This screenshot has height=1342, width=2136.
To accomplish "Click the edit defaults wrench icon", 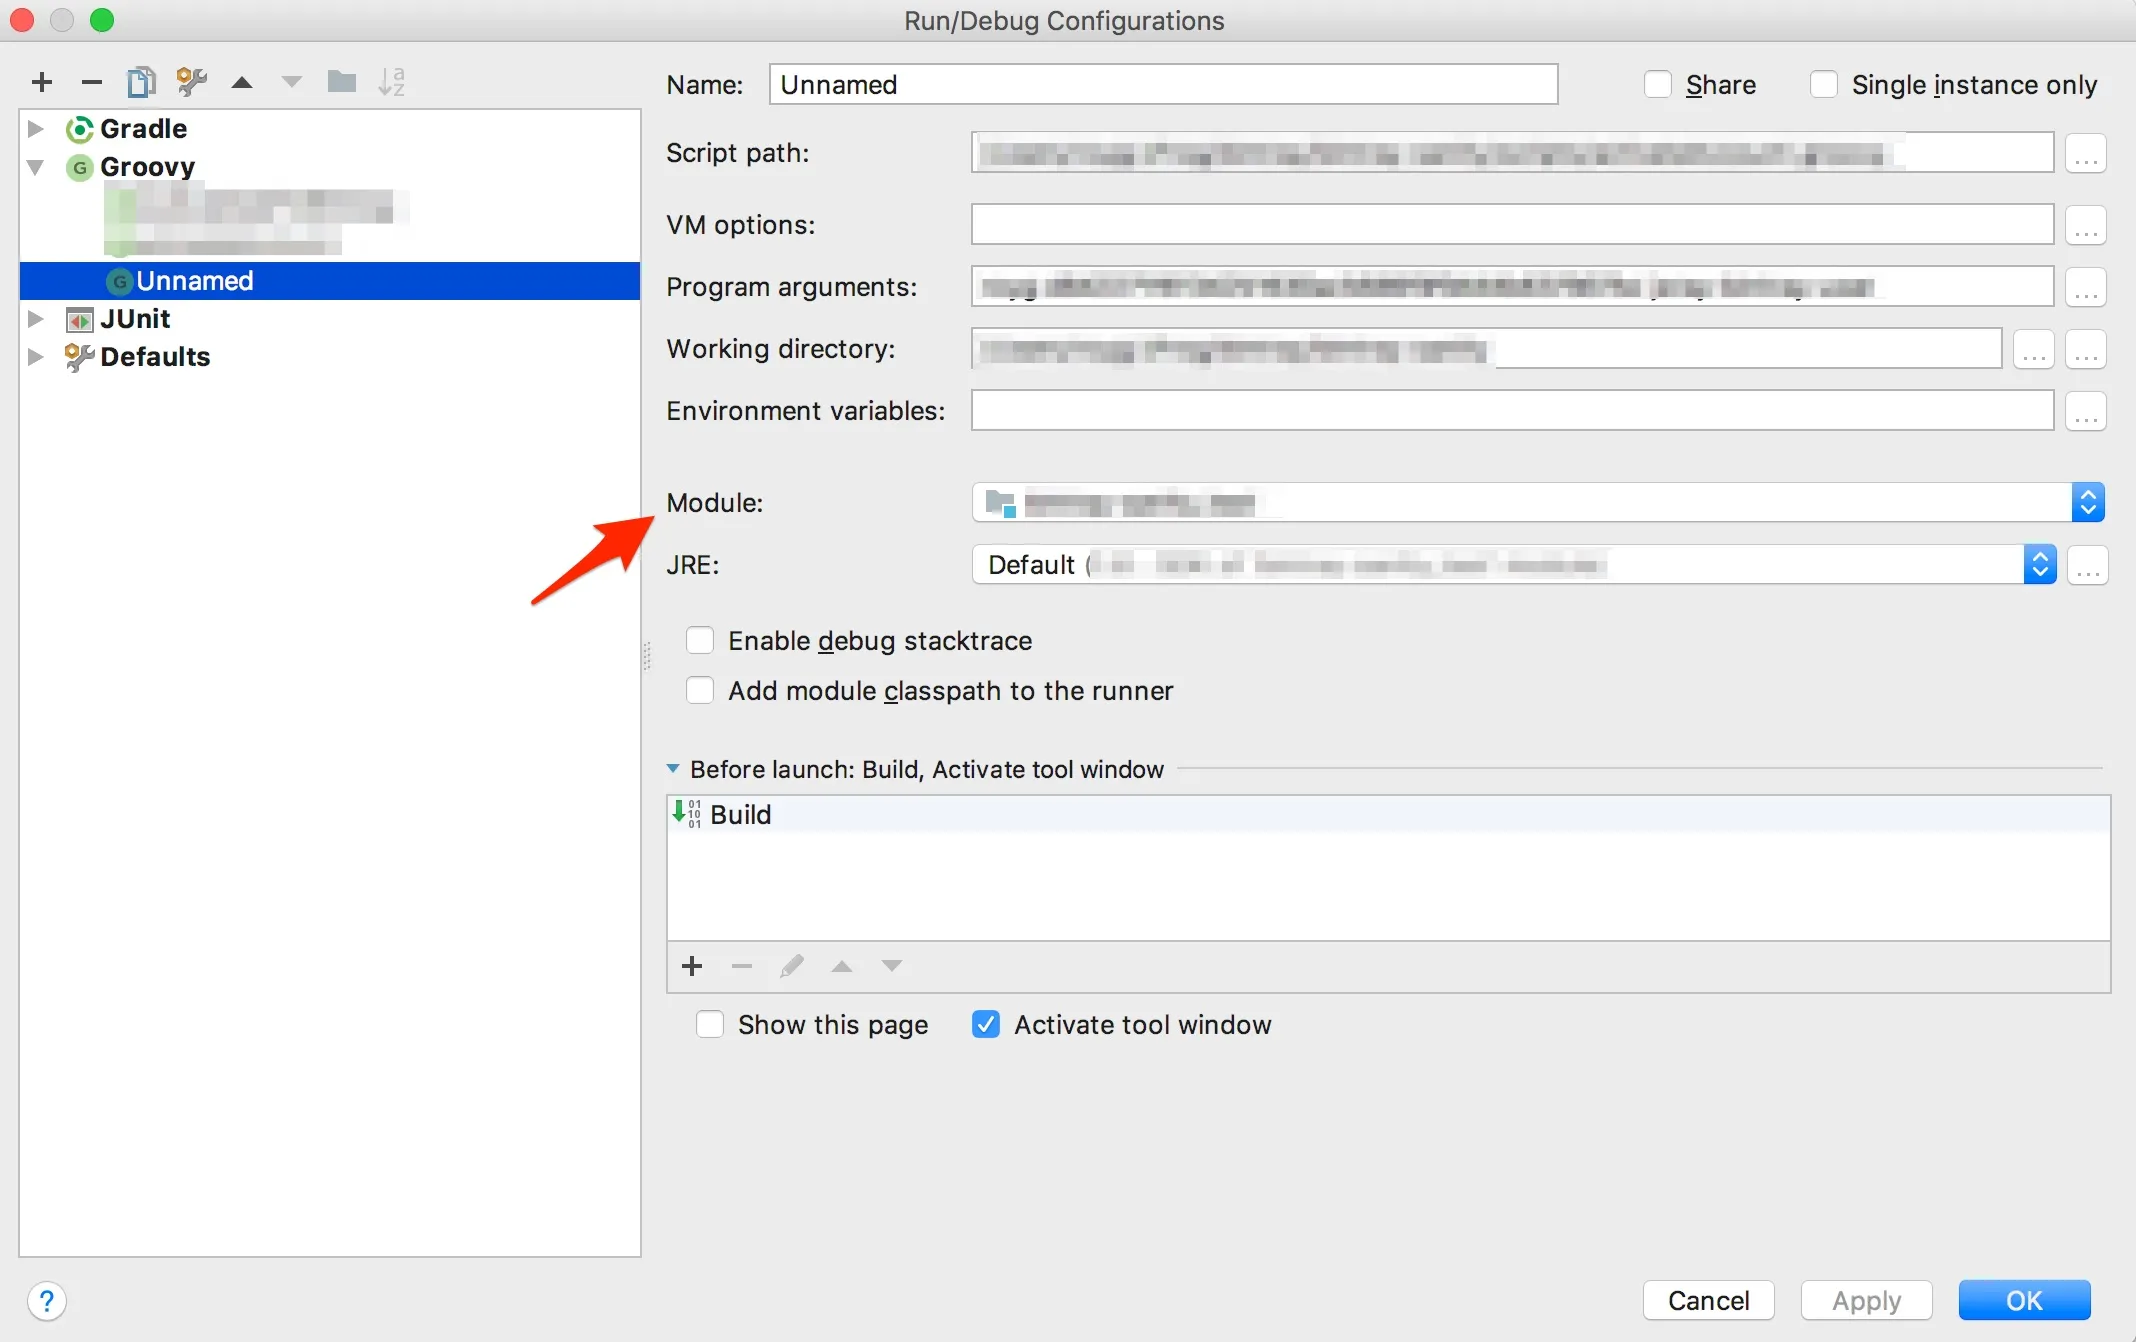I will tap(191, 82).
